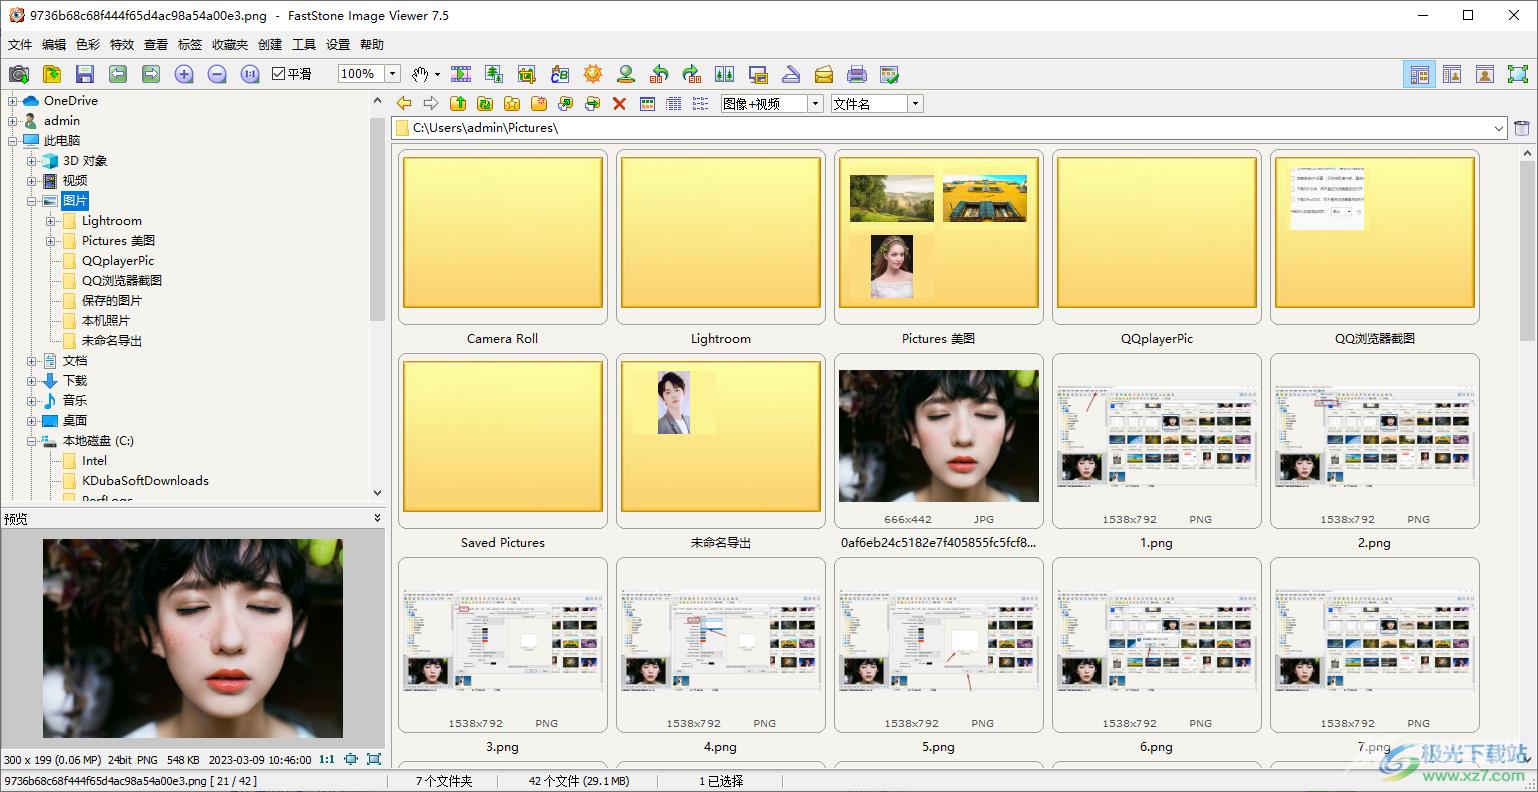The height and width of the screenshot is (792, 1538).
Task: Open the 收藏夹 menu
Action: pos(230,45)
